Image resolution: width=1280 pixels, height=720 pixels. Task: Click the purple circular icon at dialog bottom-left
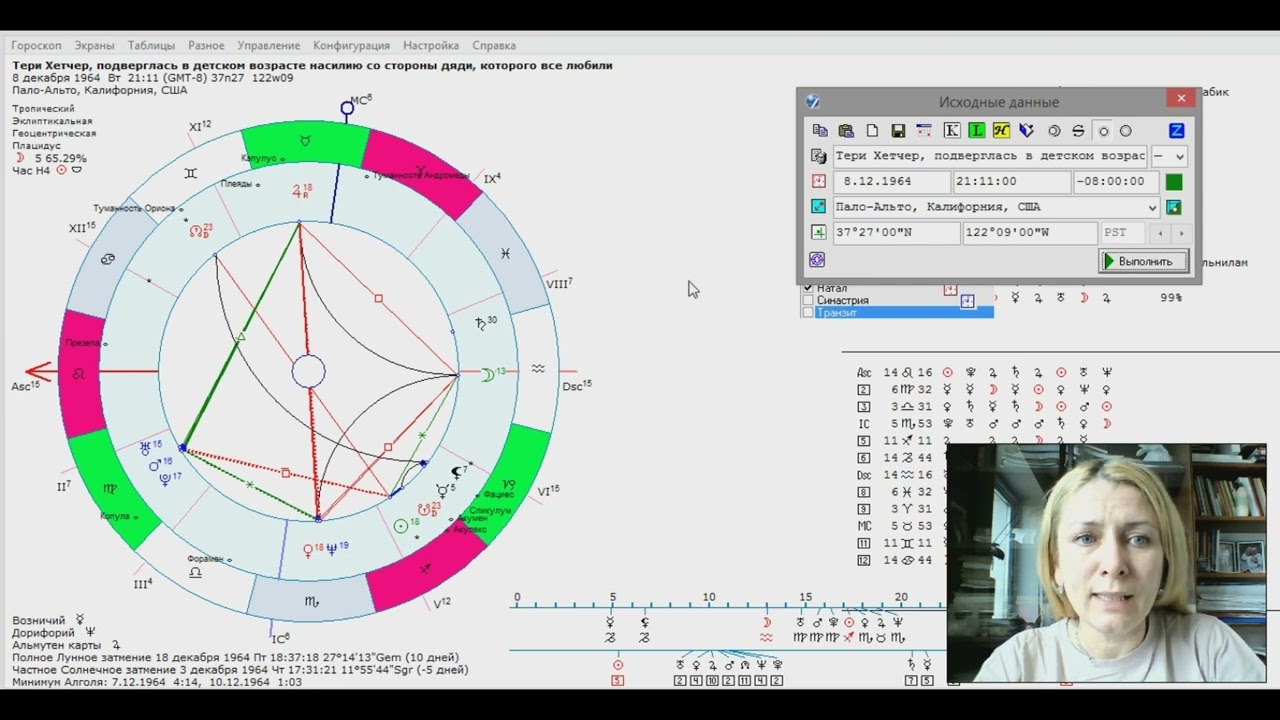[x=817, y=260]
